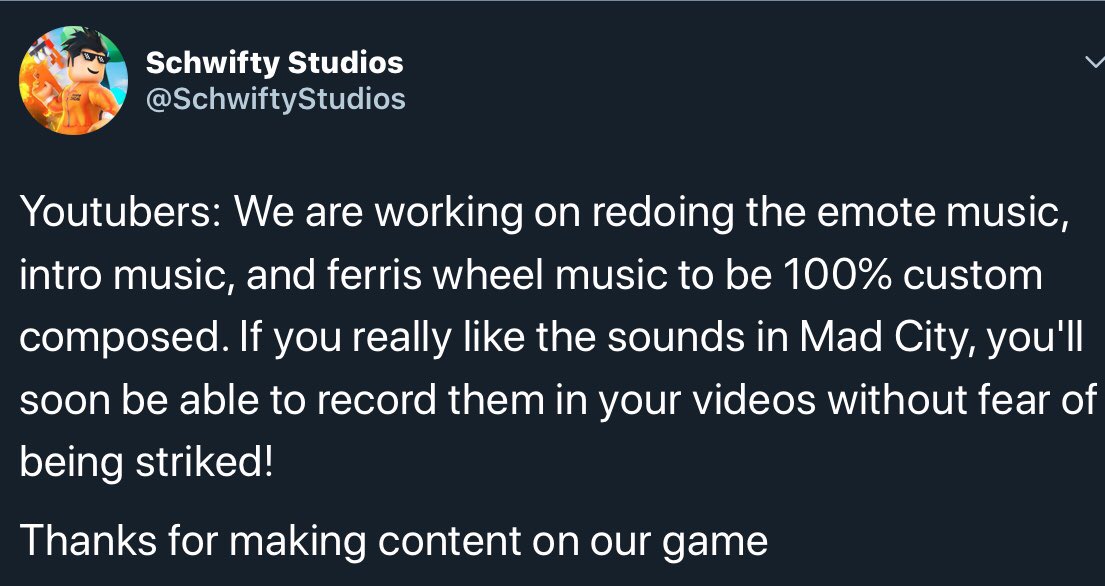Click the word "Thanks" in the last line

click(x=86, y=540)
